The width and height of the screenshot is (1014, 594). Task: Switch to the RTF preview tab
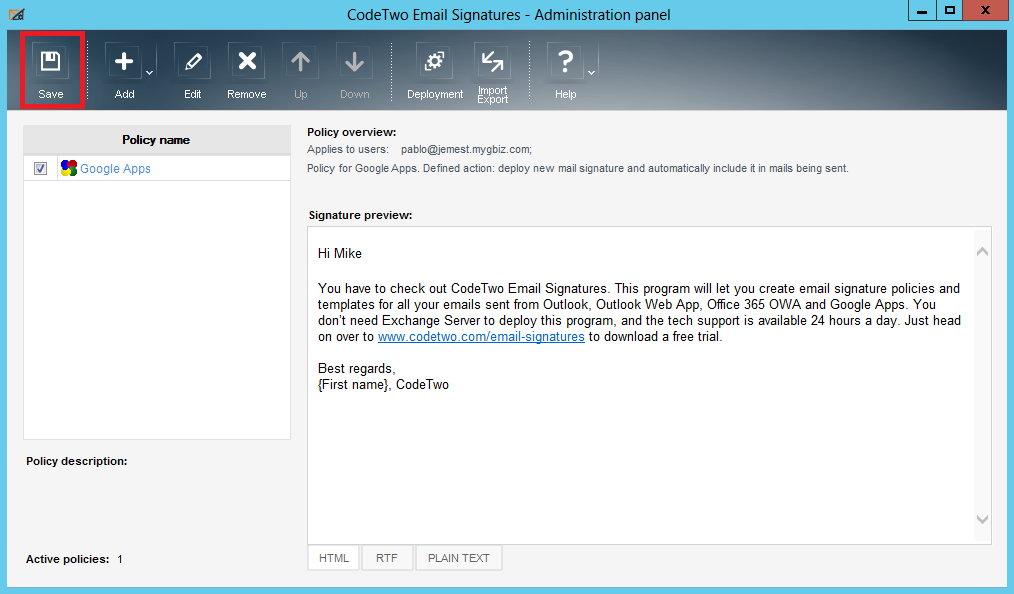(387, 558)
